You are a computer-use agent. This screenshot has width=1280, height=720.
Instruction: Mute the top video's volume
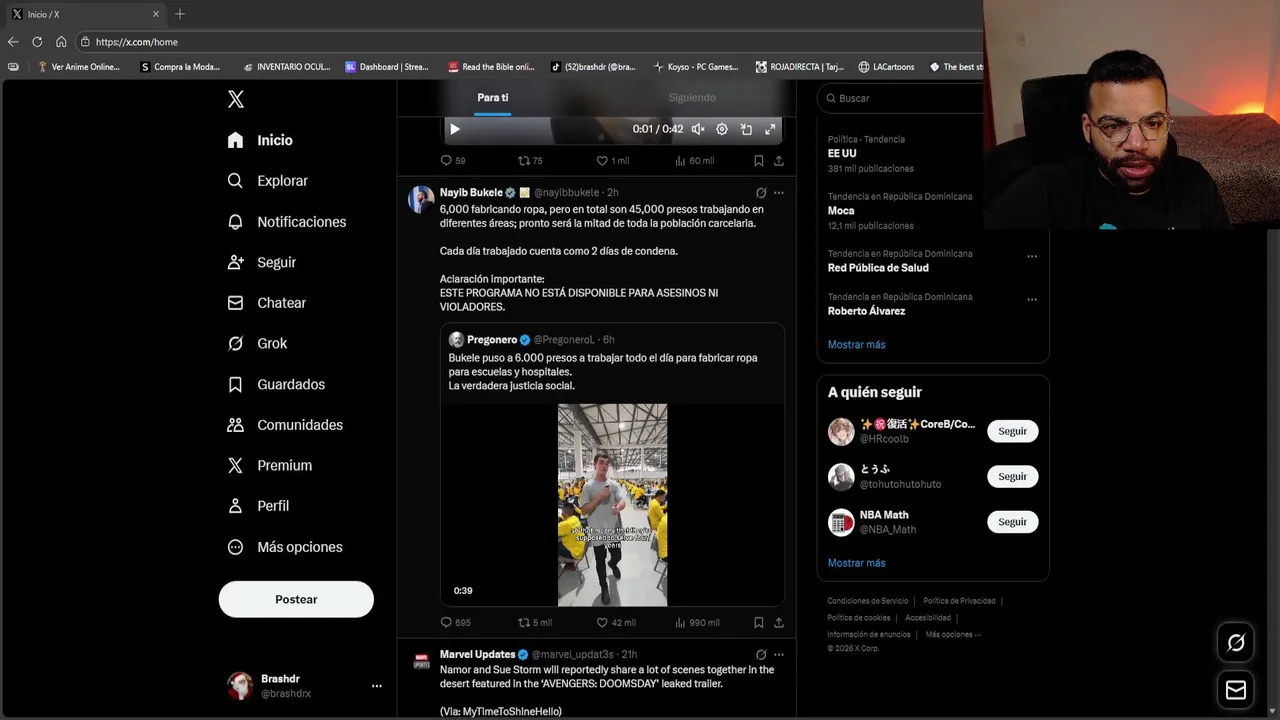click(698, 129)
